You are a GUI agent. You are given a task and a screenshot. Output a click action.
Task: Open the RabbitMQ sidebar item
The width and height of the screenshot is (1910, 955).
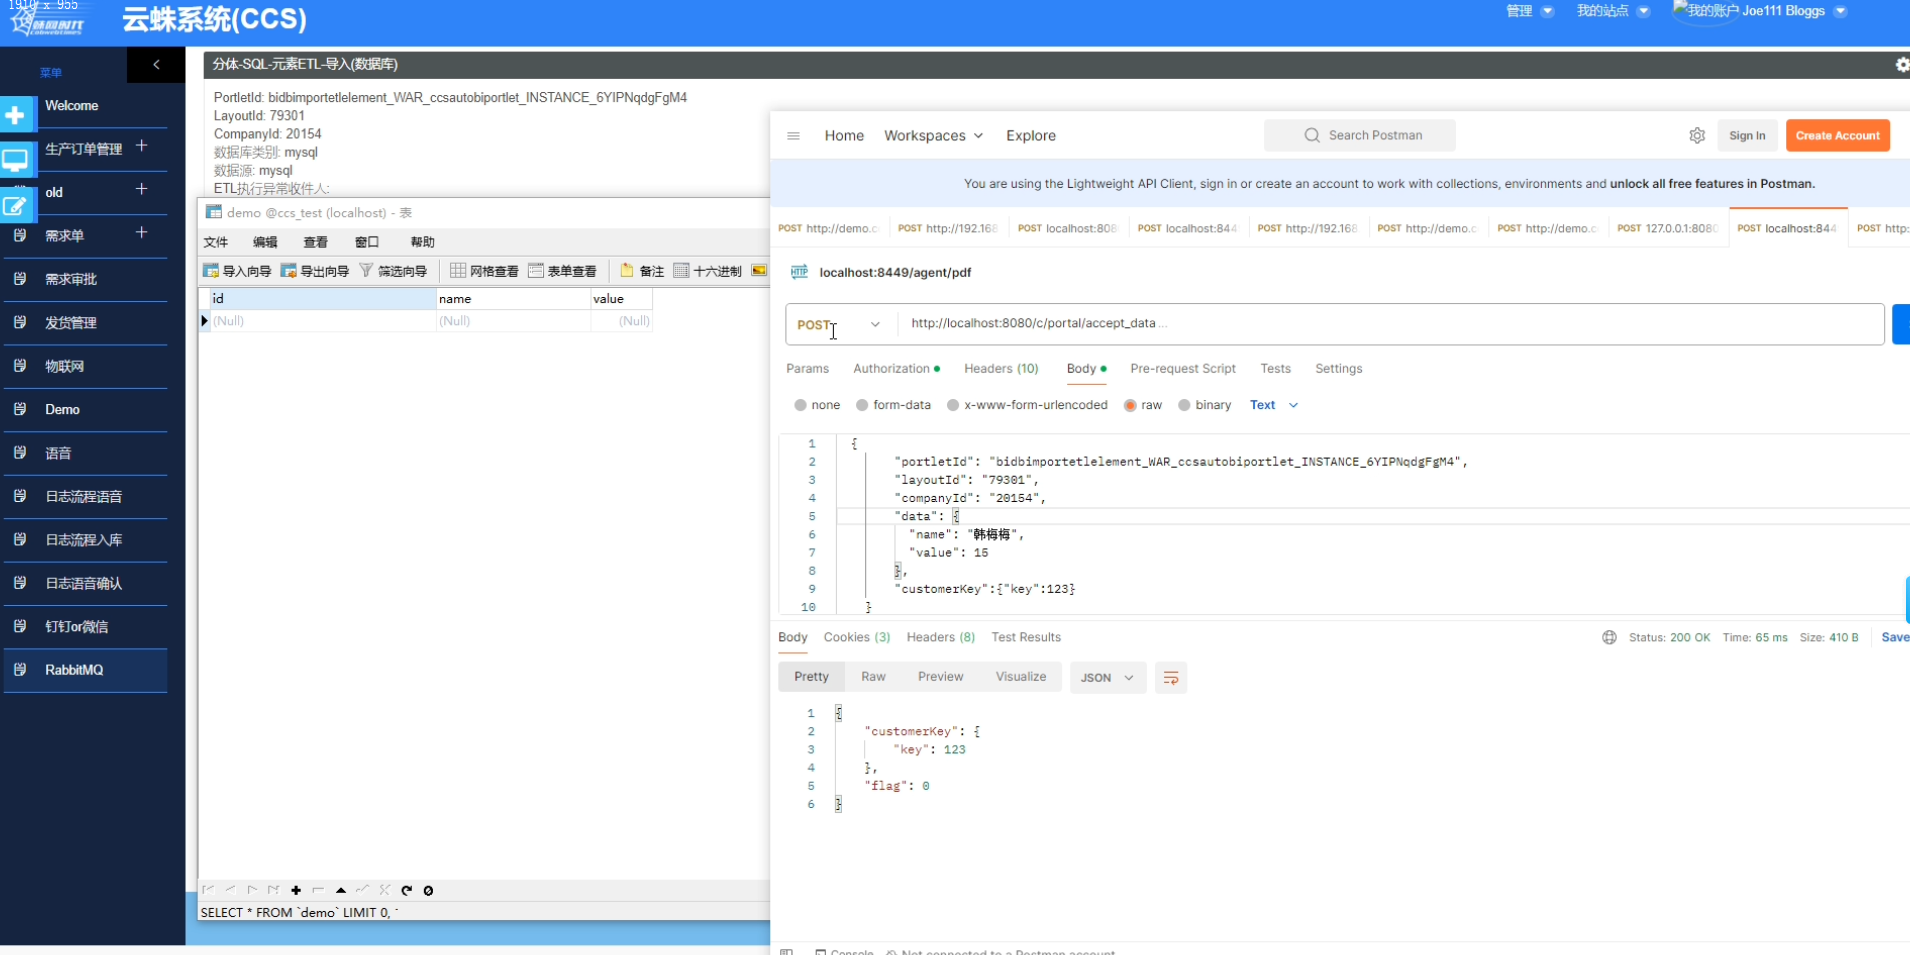click(x=84, y=670)
